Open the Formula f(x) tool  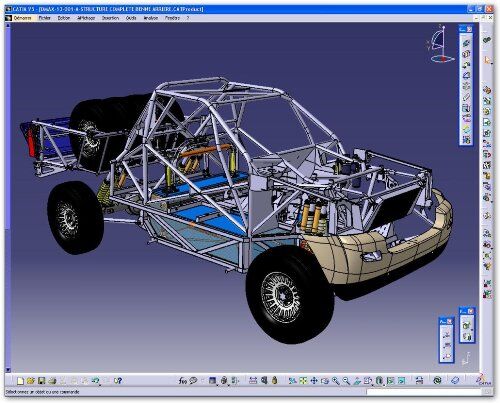(x=183, y=380)
